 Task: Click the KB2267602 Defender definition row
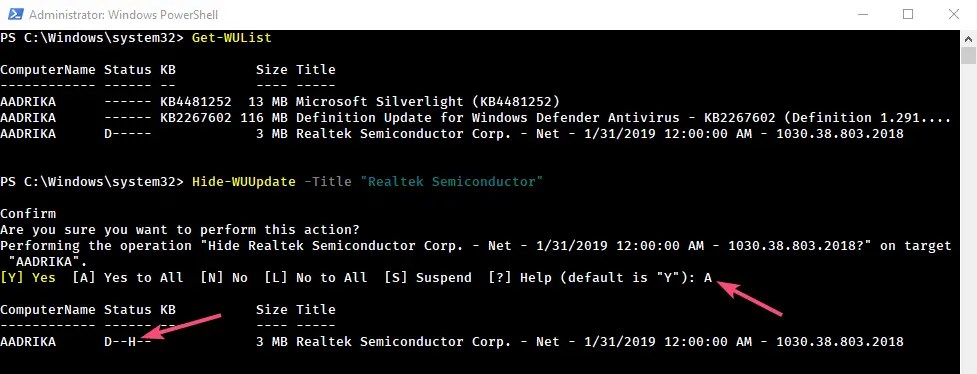(476, 118)
